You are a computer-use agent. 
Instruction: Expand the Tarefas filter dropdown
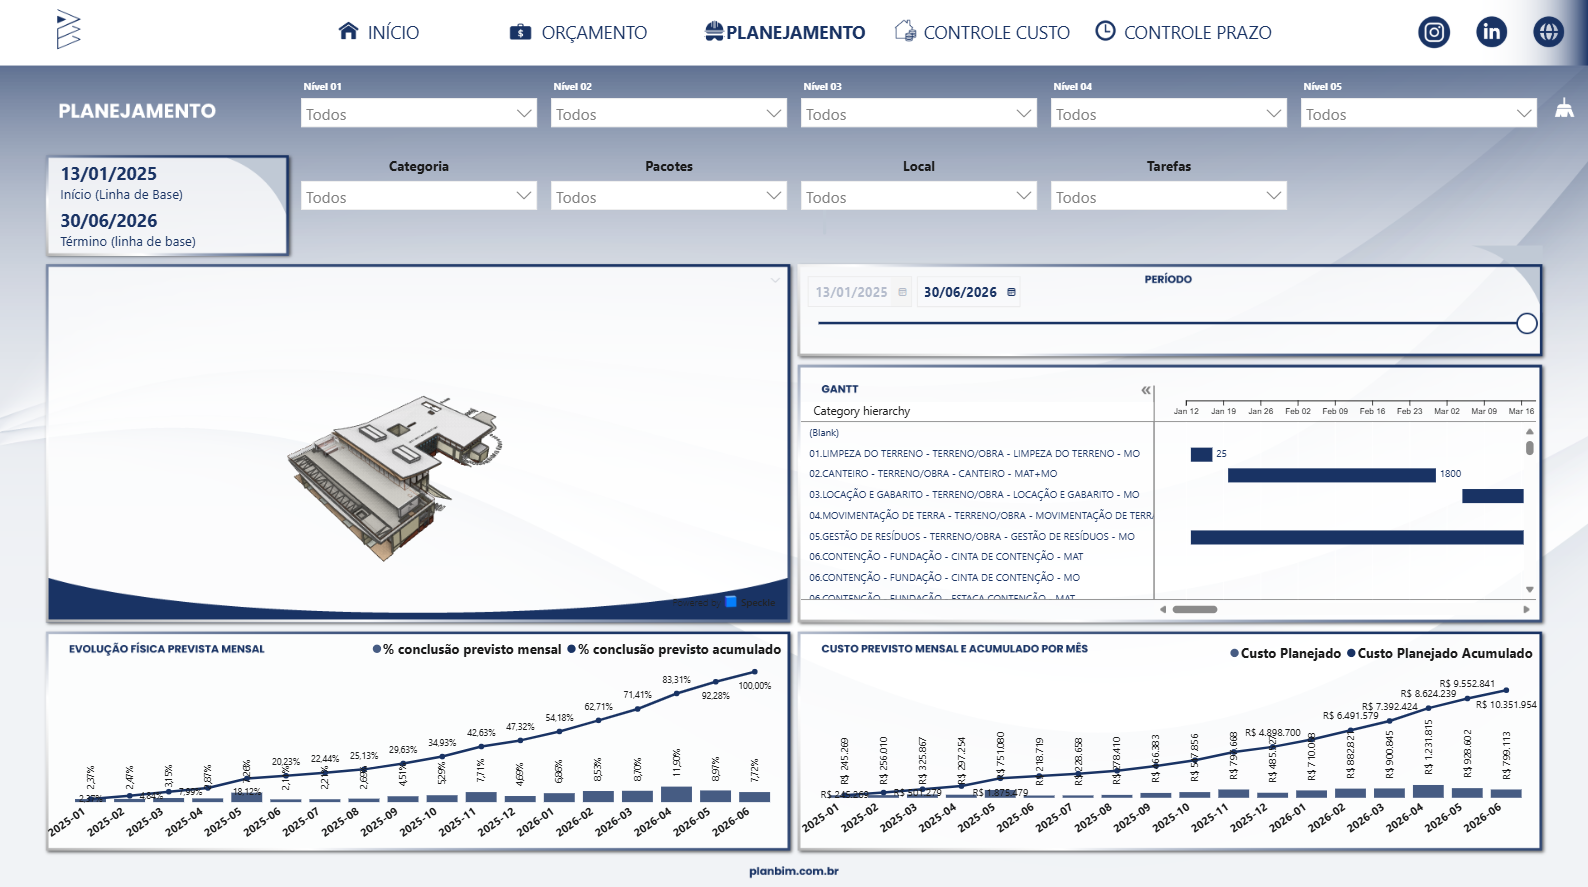pyautogui.click(x=1168, y=197)
